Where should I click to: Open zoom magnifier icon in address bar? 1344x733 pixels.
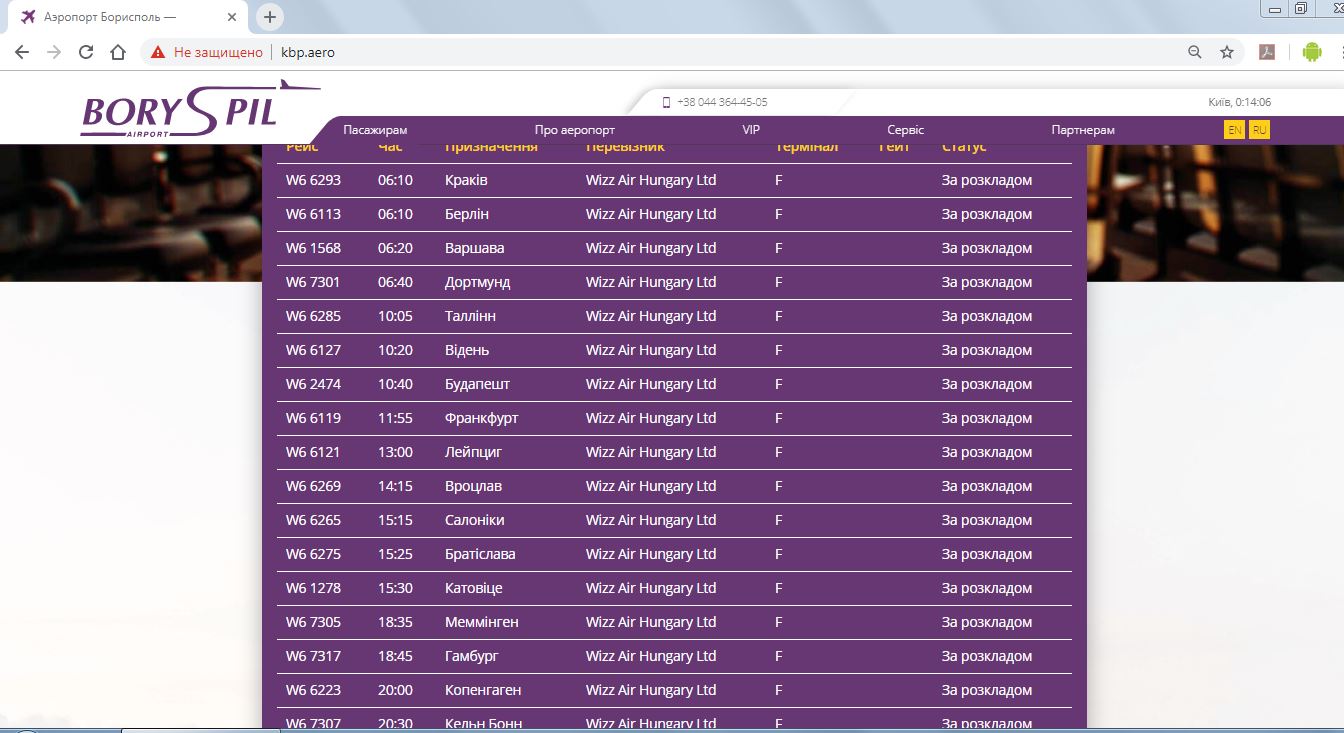pyautogui.click(x=1194, y=53)
